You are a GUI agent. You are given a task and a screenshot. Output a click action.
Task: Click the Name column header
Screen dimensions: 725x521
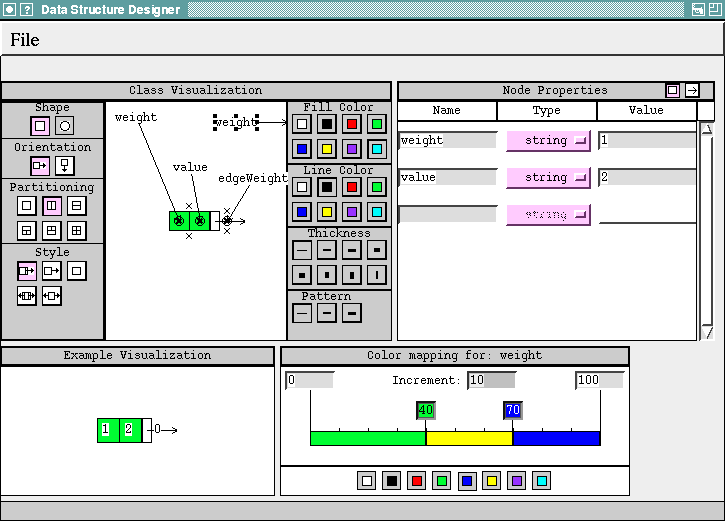click(x=447, y=111)
